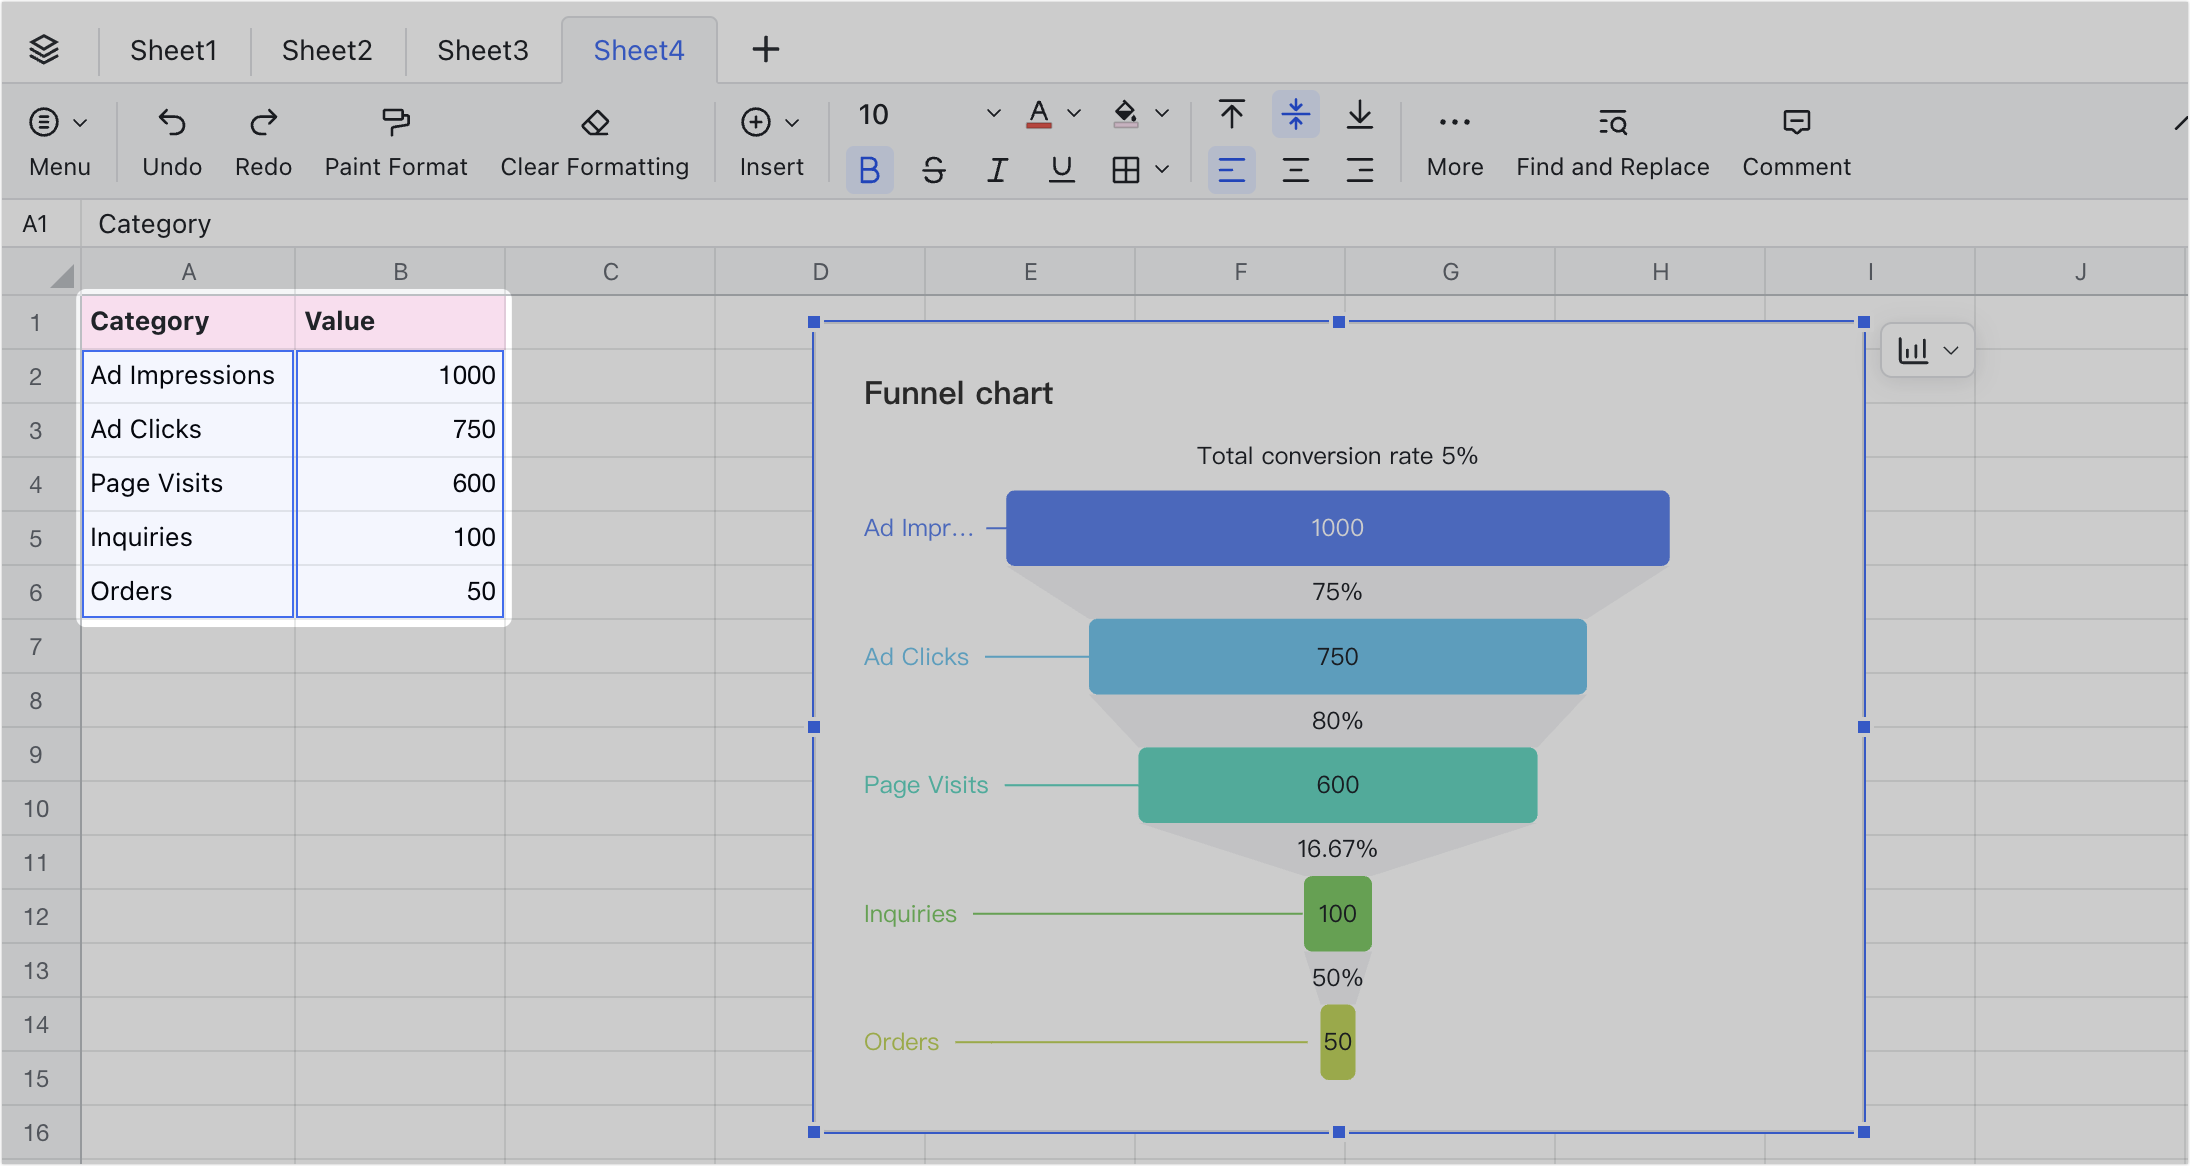Toggle bold formatting on the cell
Viewport: 2190px width, 1166px height.
(x=869, y=169)
